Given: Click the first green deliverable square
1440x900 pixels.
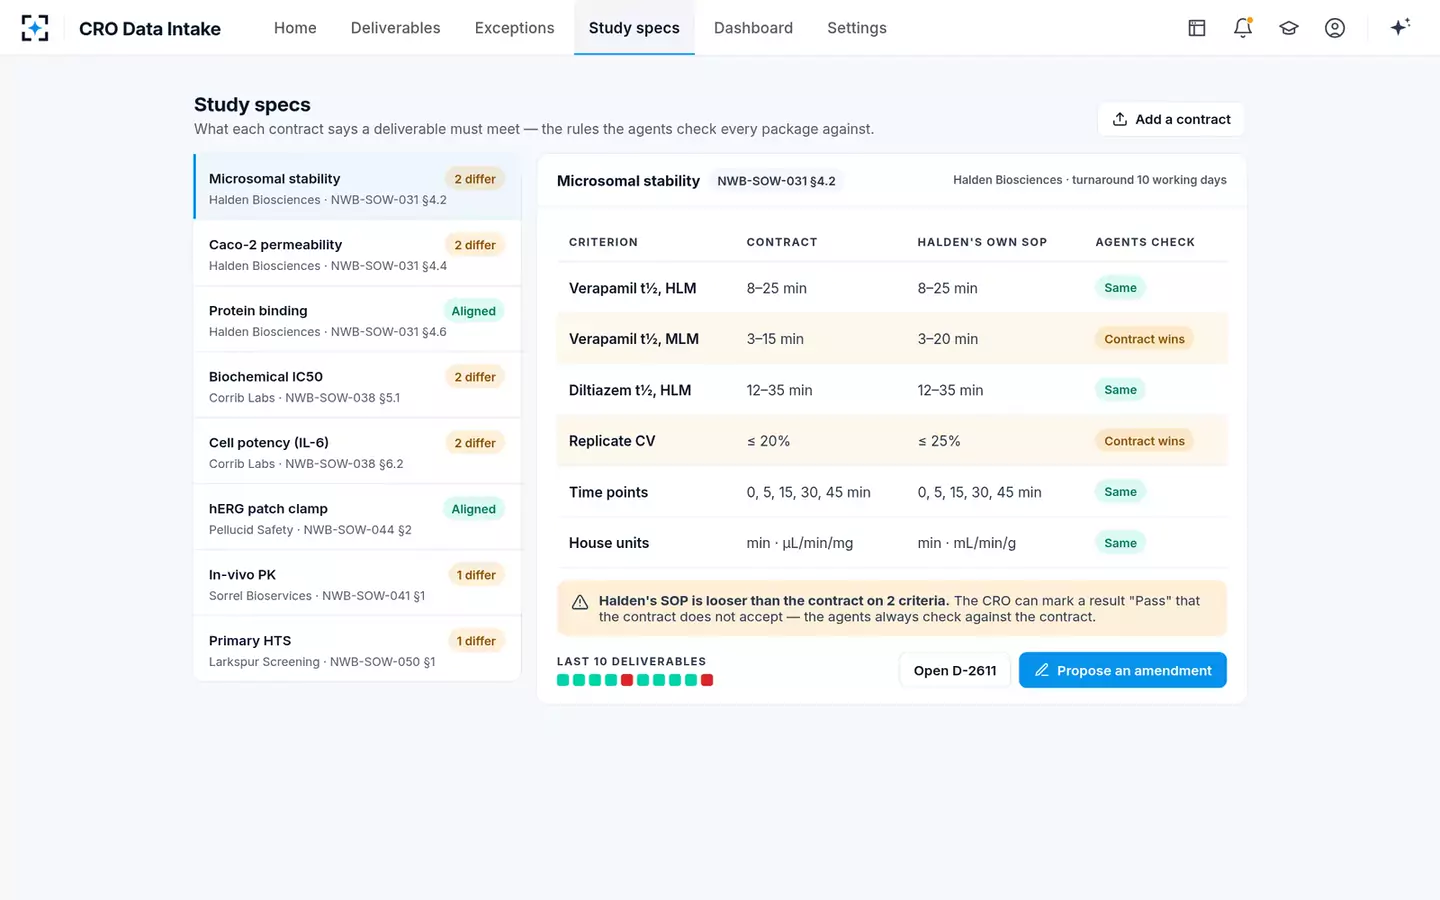Looking at the screenshot, I should (563, 680).
